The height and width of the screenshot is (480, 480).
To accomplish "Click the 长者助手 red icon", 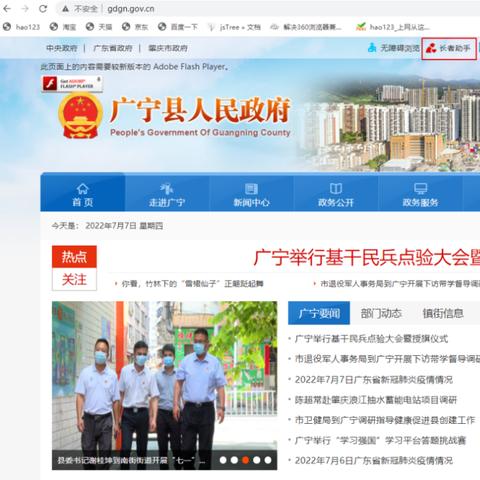I will [431, 48].
